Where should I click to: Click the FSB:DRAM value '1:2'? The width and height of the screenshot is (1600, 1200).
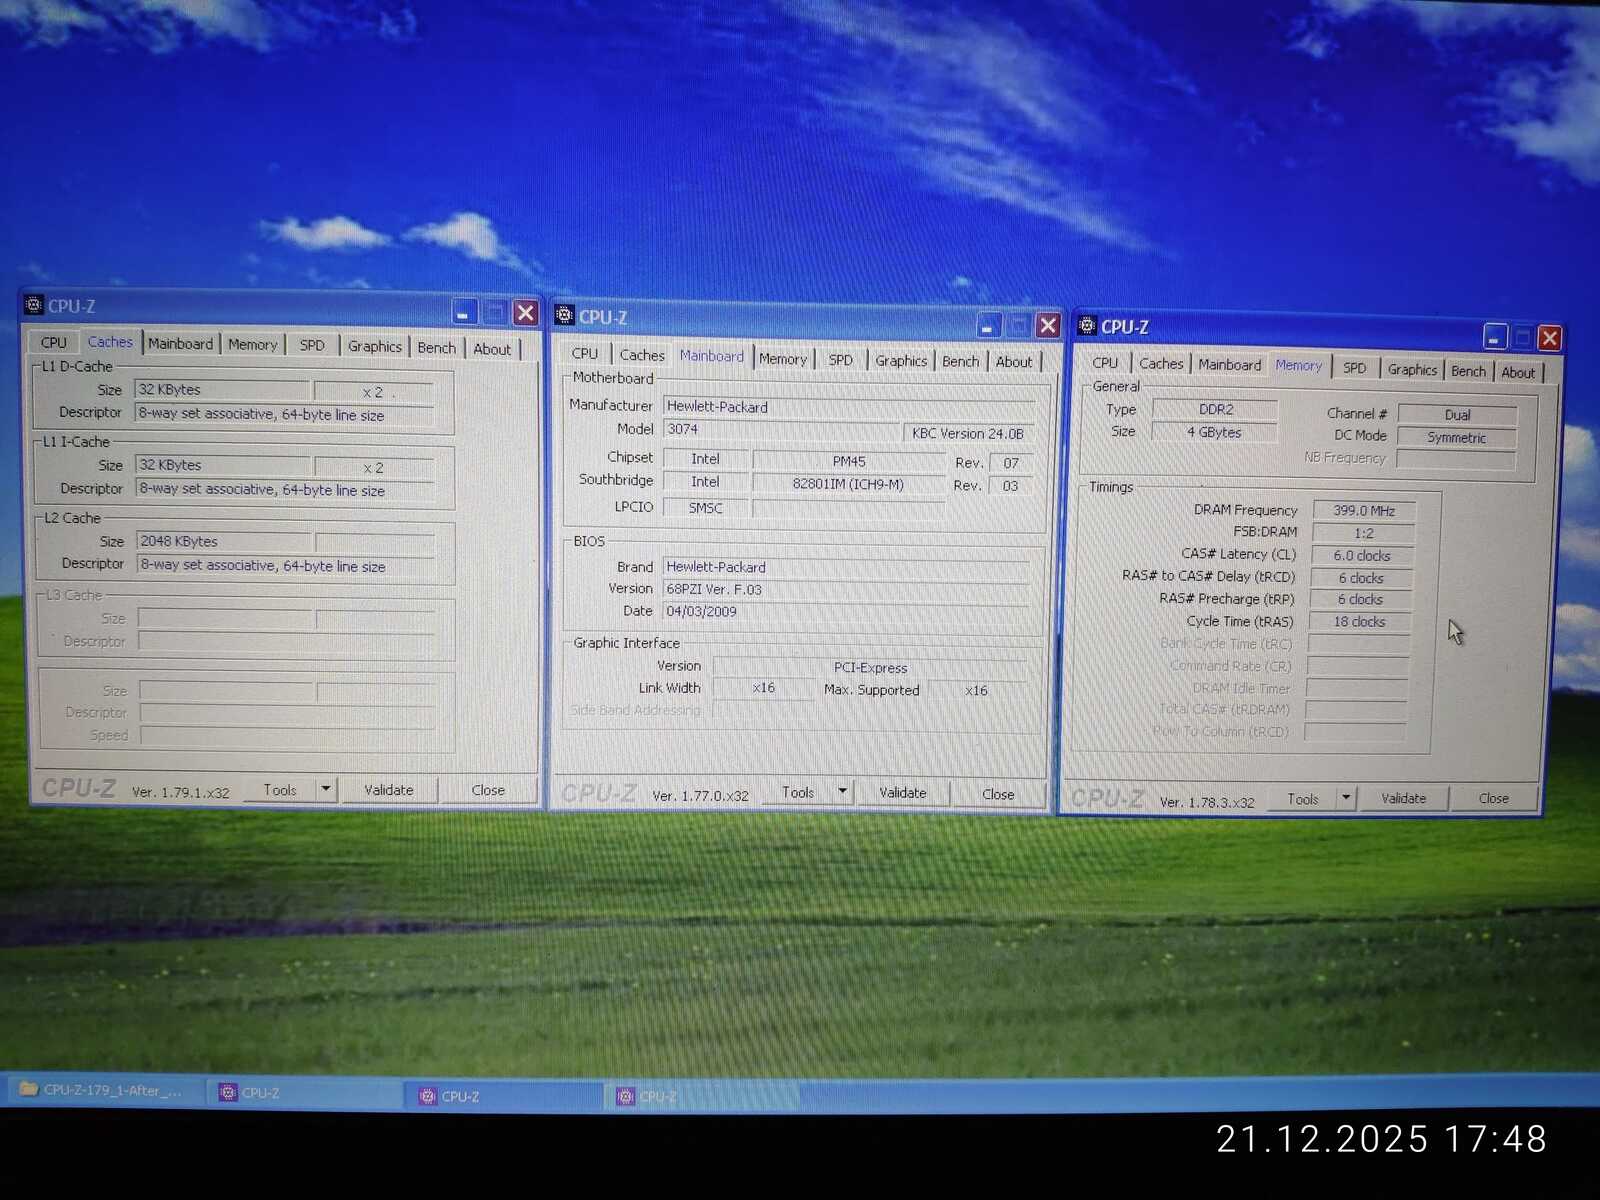[1364, 534]
